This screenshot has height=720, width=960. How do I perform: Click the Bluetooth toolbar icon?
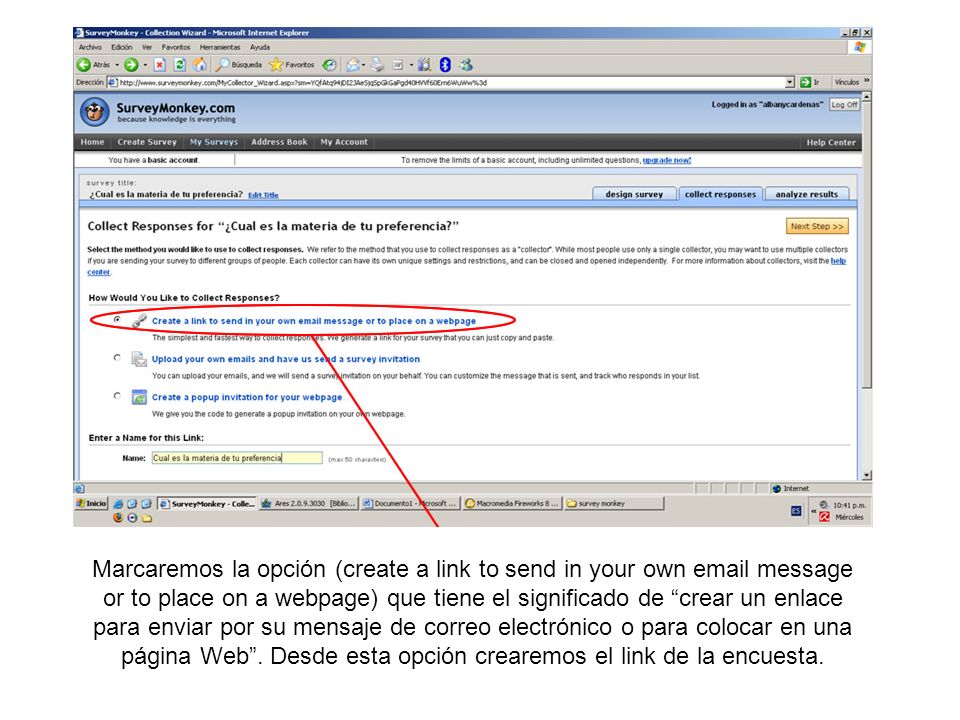pyautogui.click(x=445, y=64)
